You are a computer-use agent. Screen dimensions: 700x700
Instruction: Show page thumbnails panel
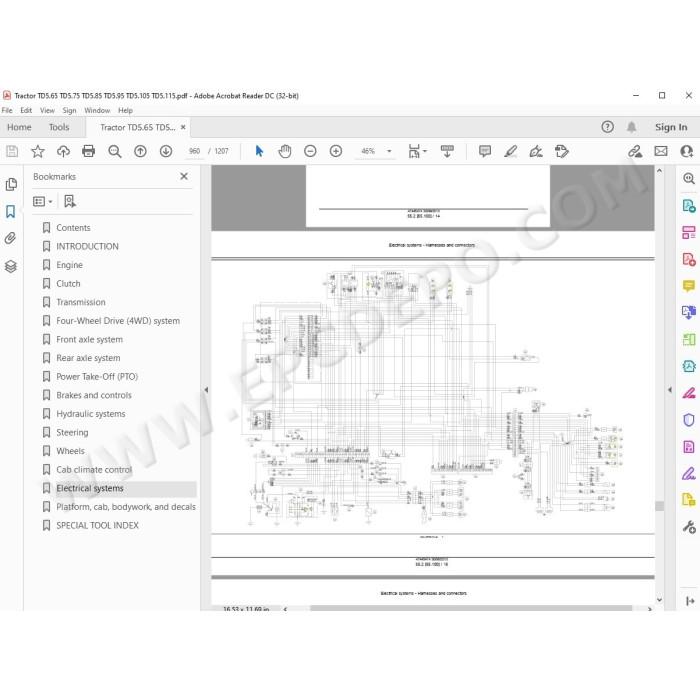coord(11,184)
